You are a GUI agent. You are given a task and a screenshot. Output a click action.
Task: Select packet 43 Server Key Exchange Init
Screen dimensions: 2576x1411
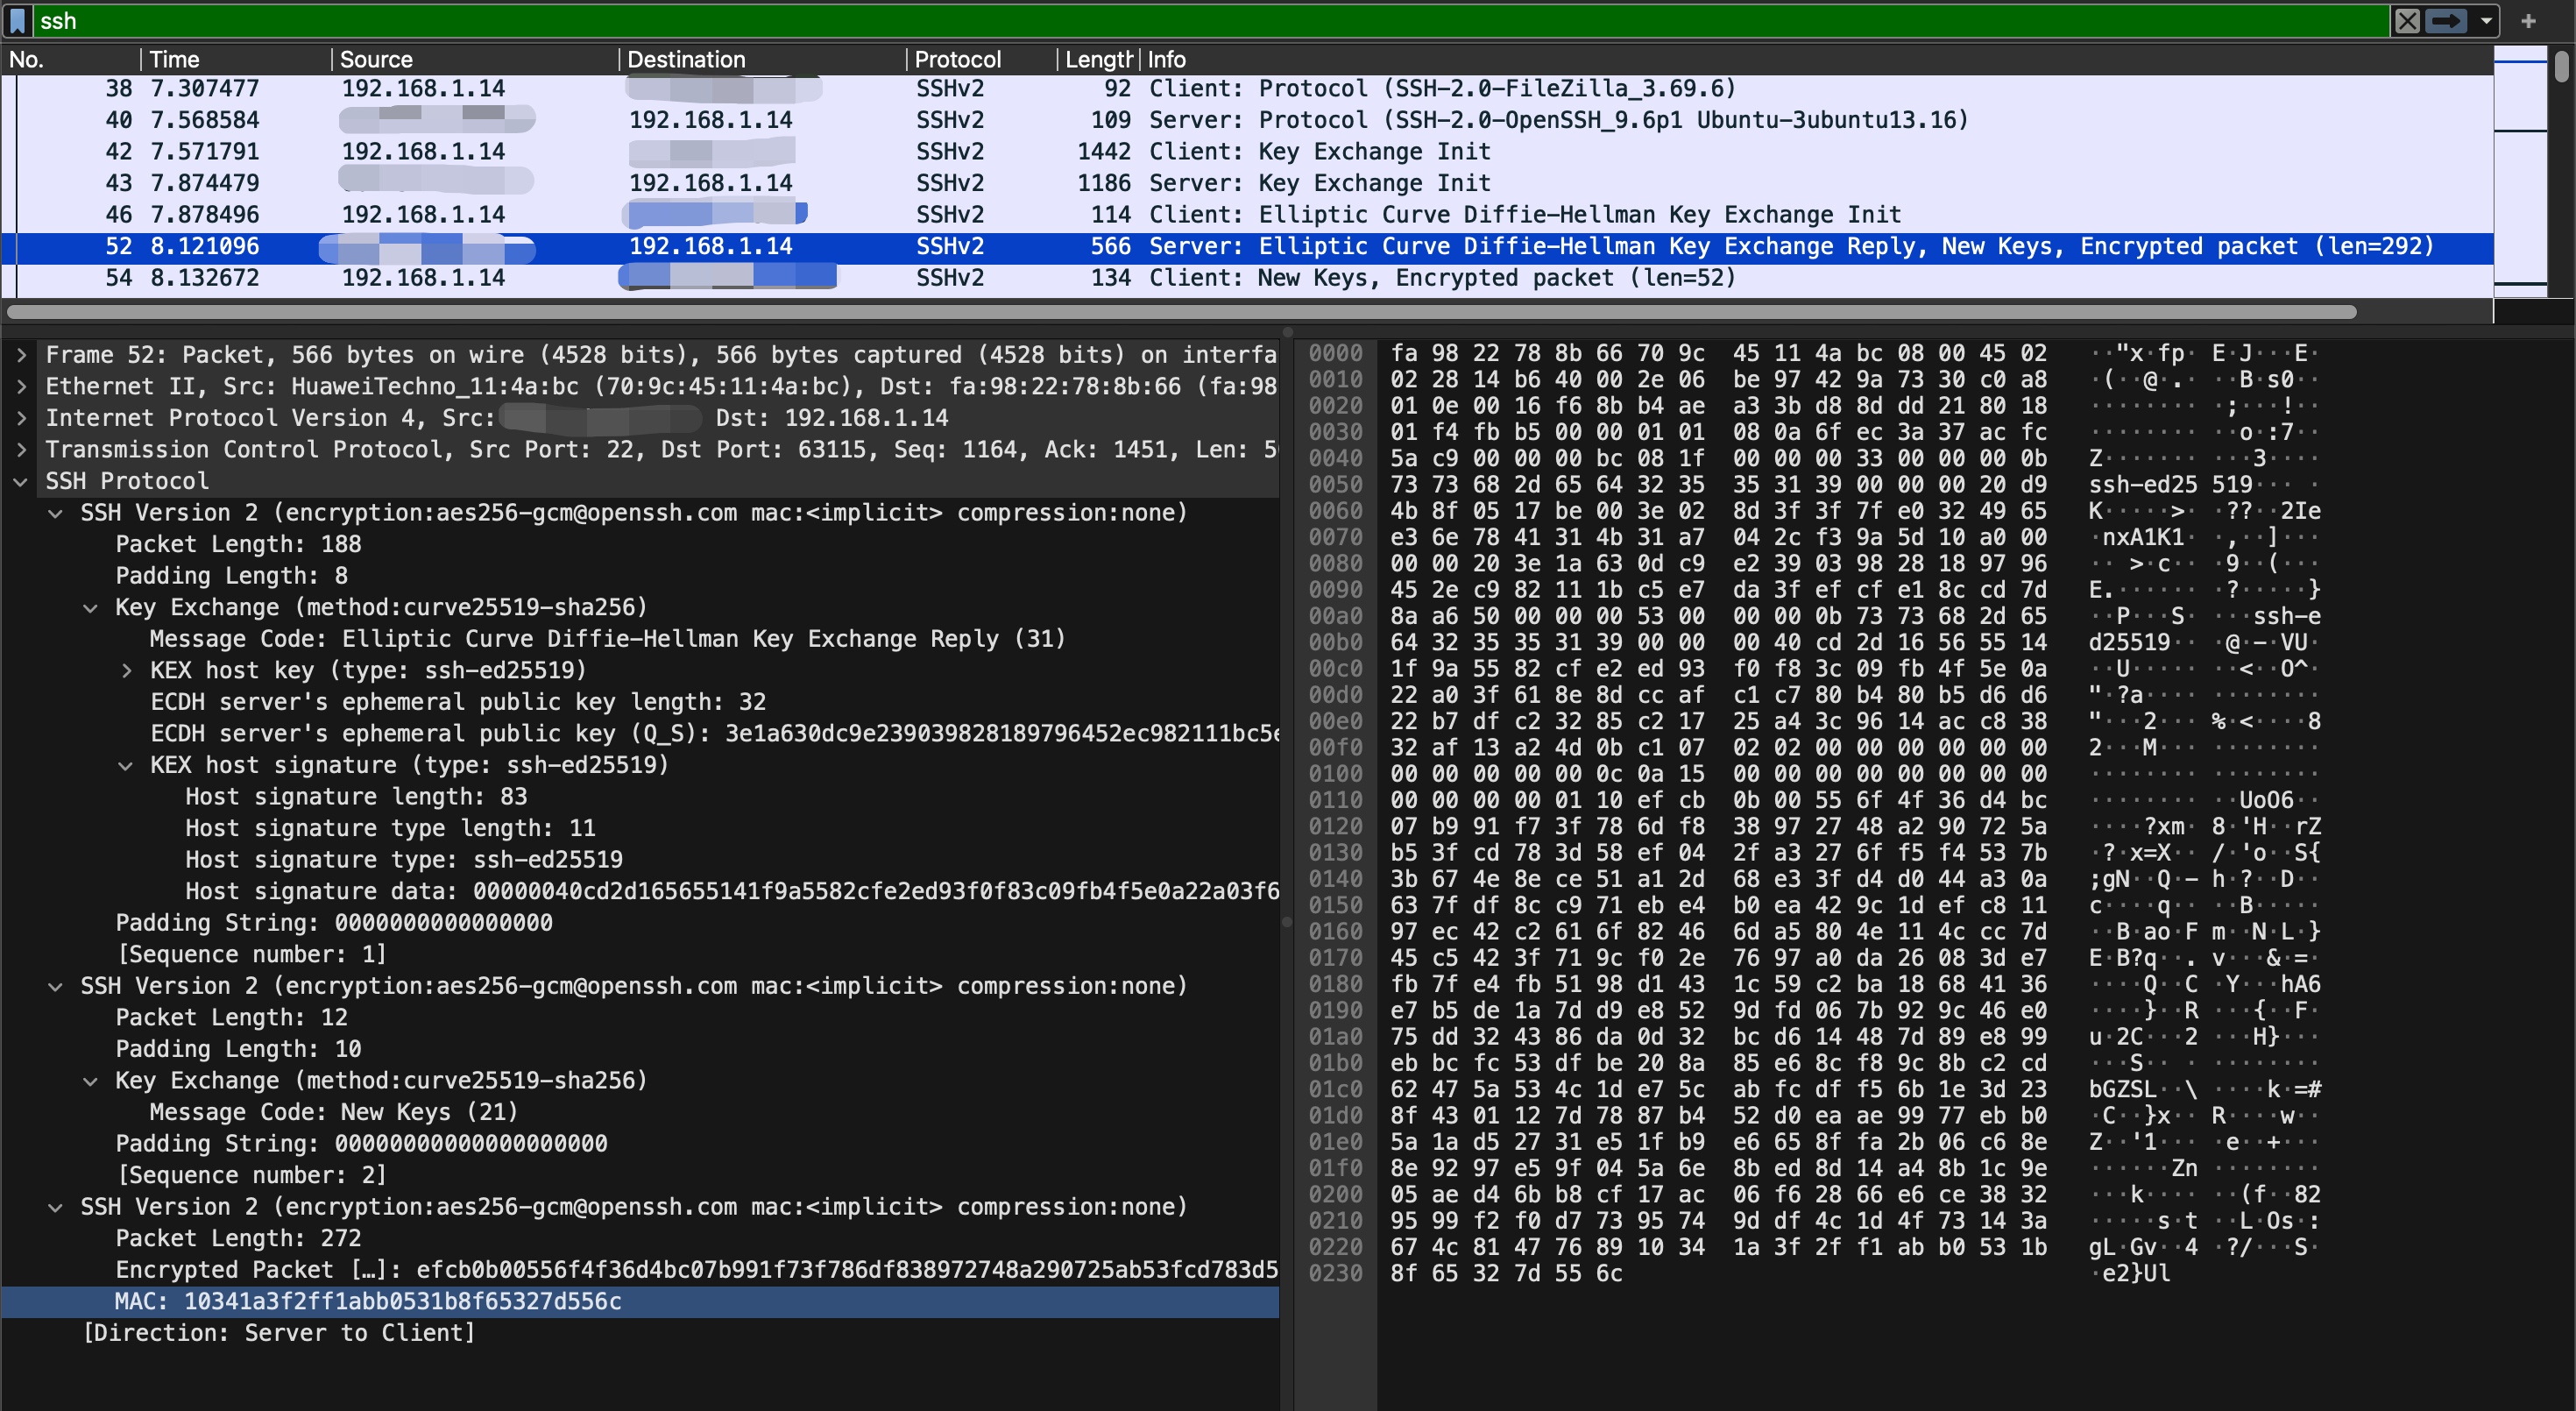click(x=1247, y=183)
